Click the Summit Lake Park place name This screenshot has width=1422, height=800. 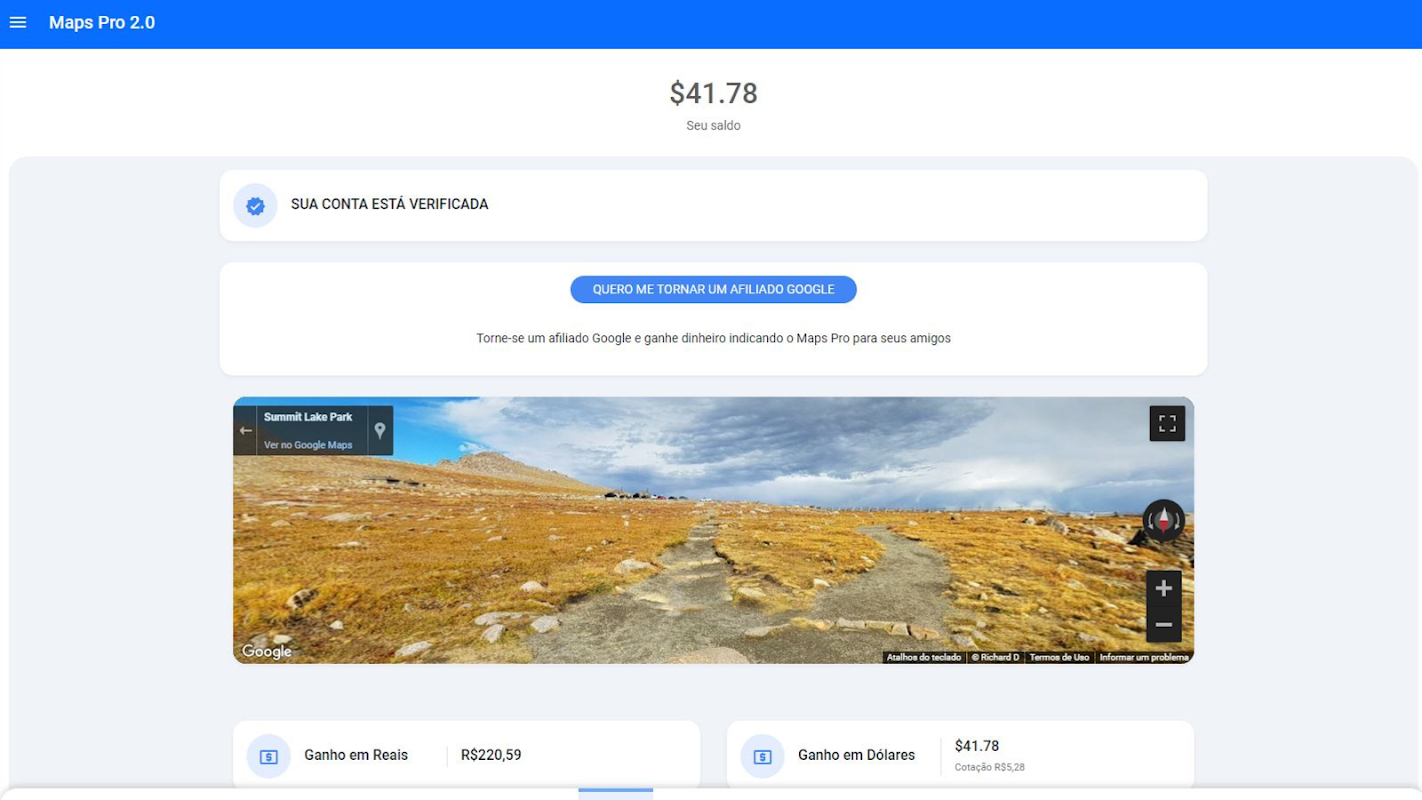[x=308, y=417]
